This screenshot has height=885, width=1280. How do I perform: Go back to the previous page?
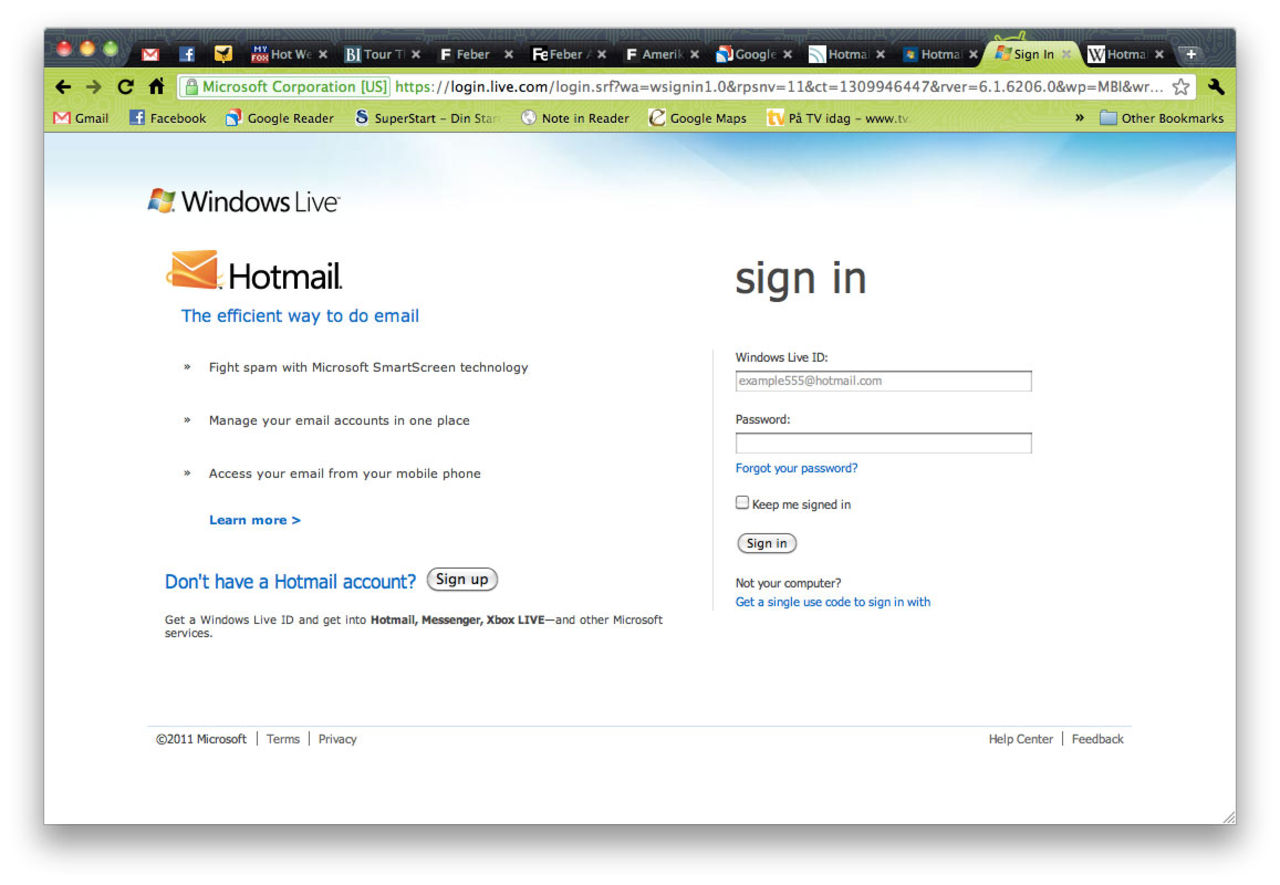(62, 87)
